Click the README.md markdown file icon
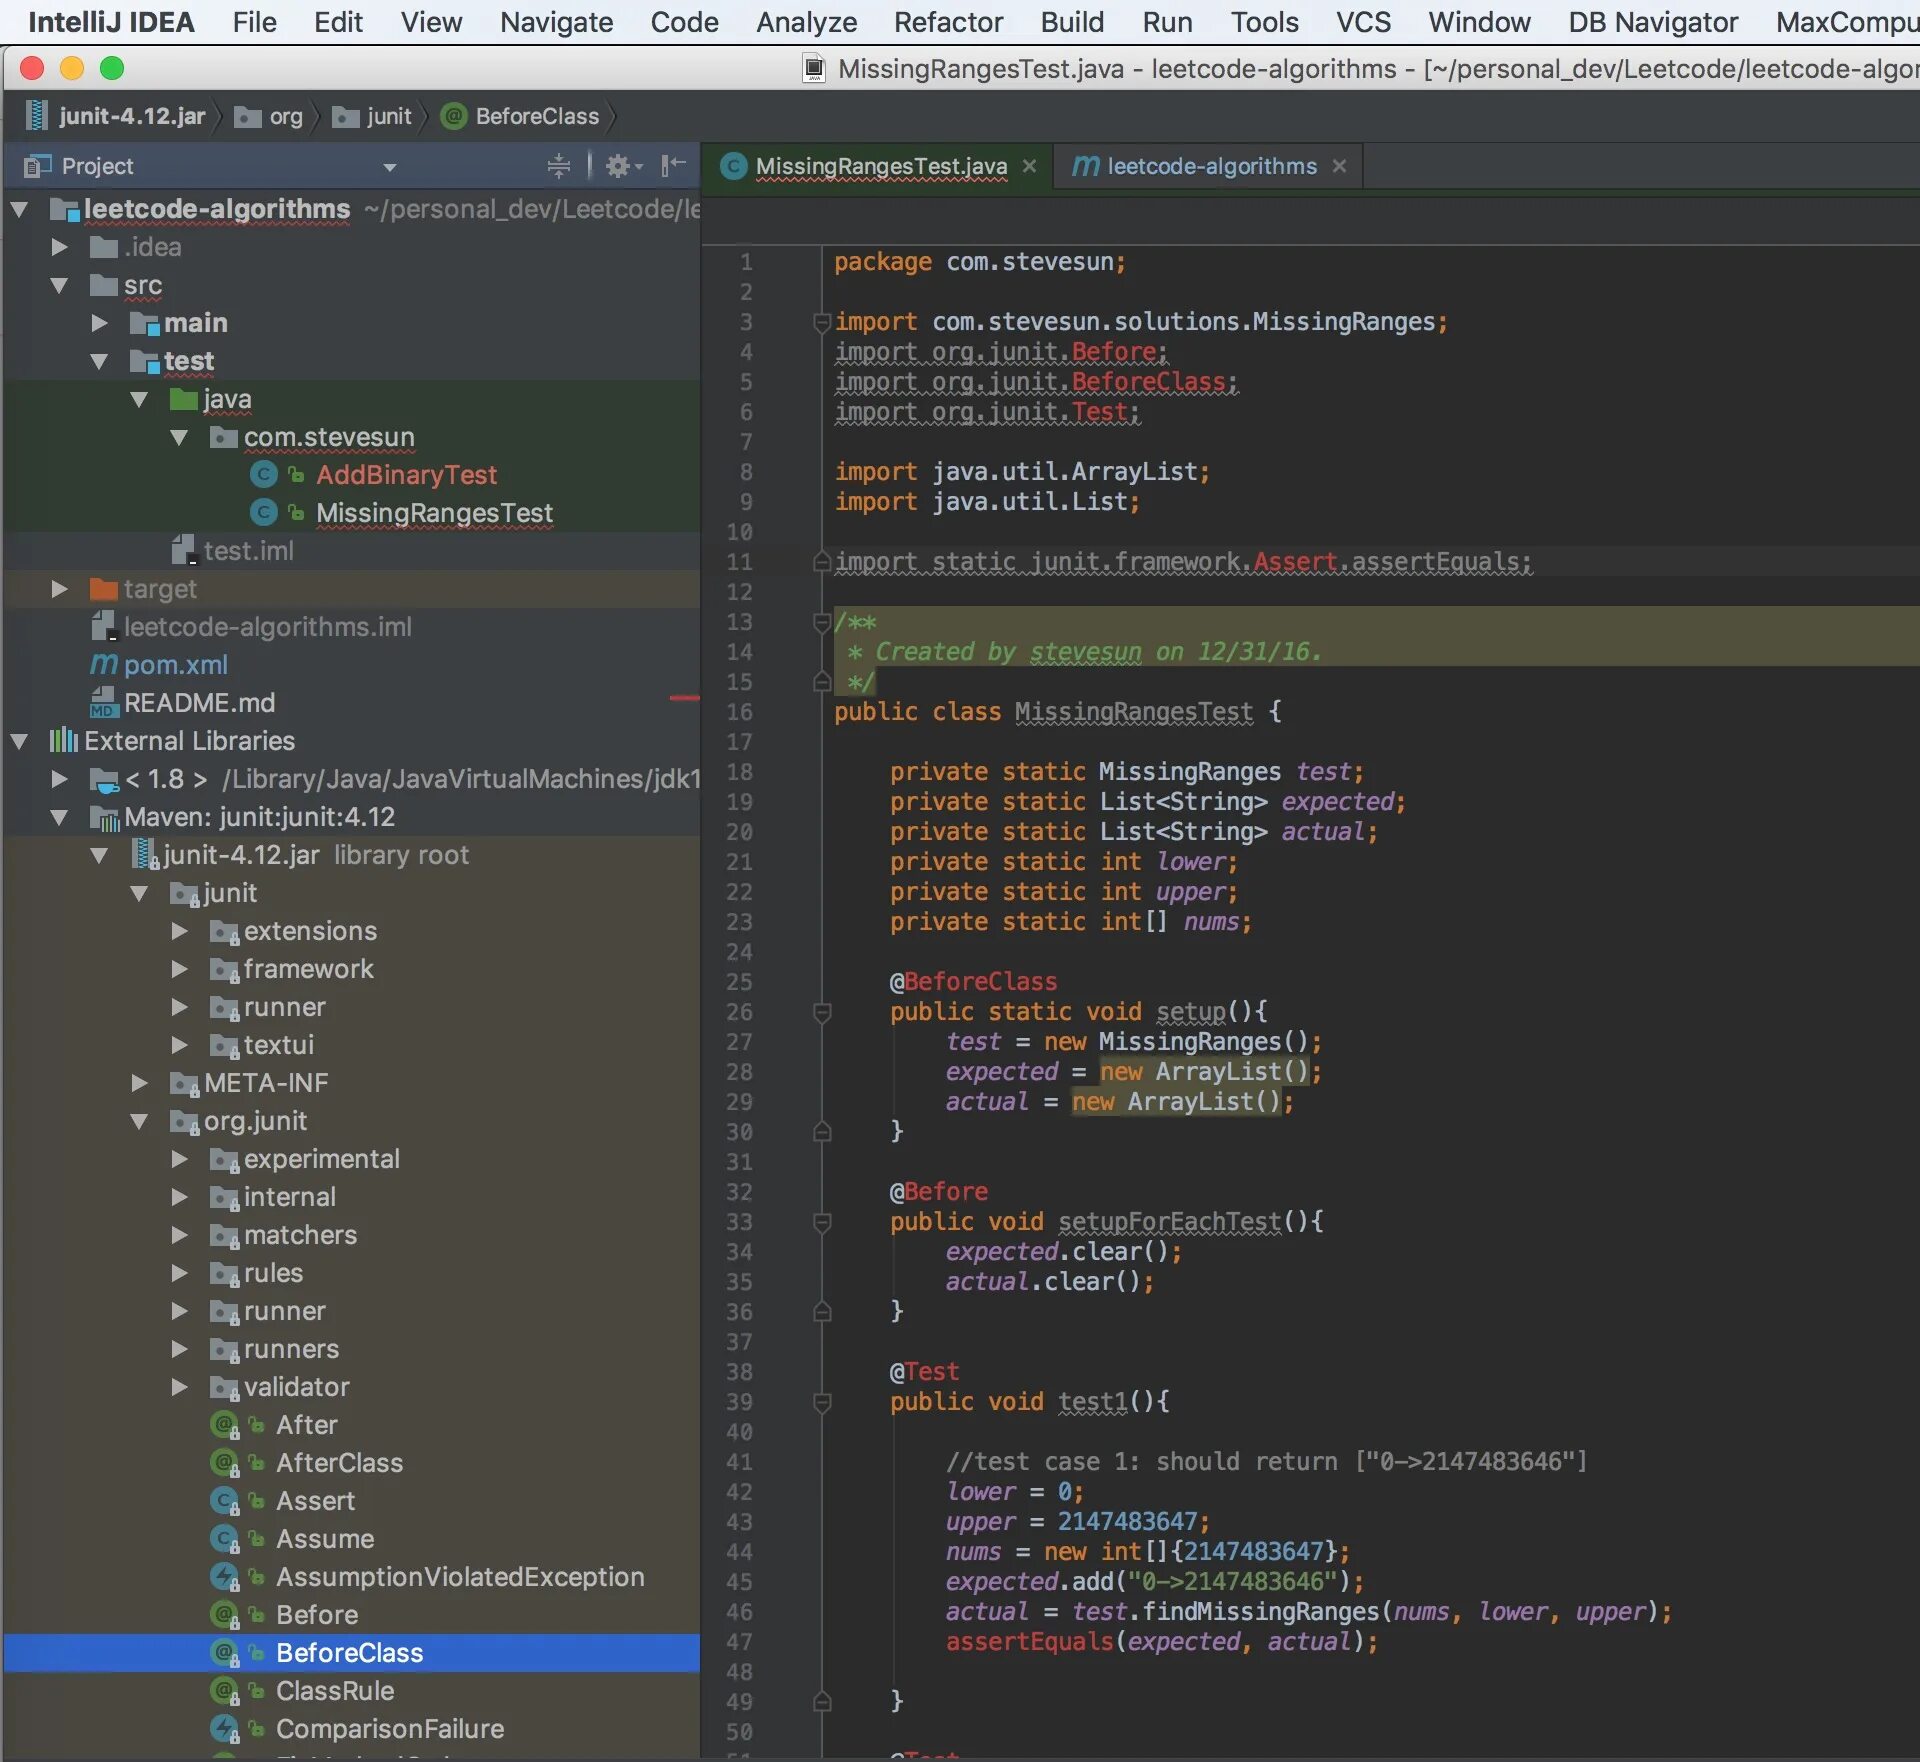Screen dimensions: 1920x1762 (x=103, y=702)
